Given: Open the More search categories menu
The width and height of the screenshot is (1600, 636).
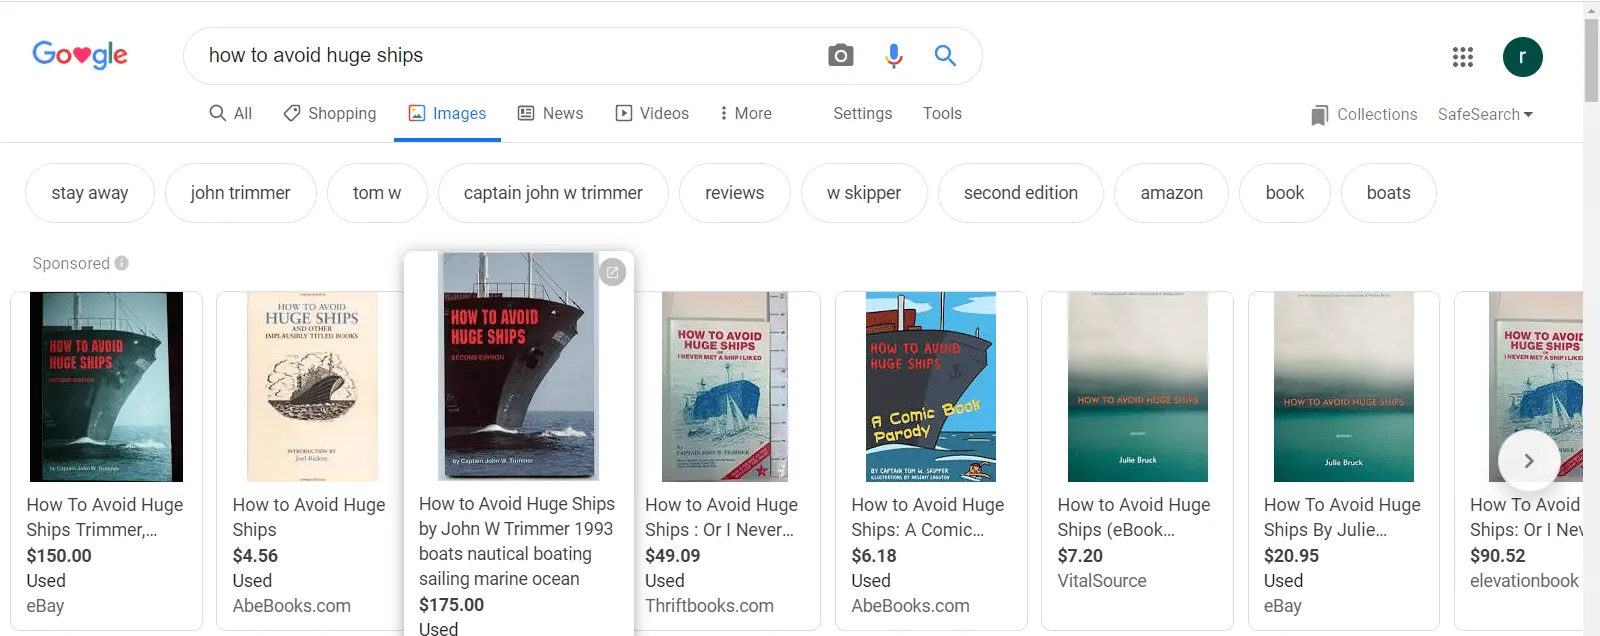Looking at the screenshot, I should [745, 114].
